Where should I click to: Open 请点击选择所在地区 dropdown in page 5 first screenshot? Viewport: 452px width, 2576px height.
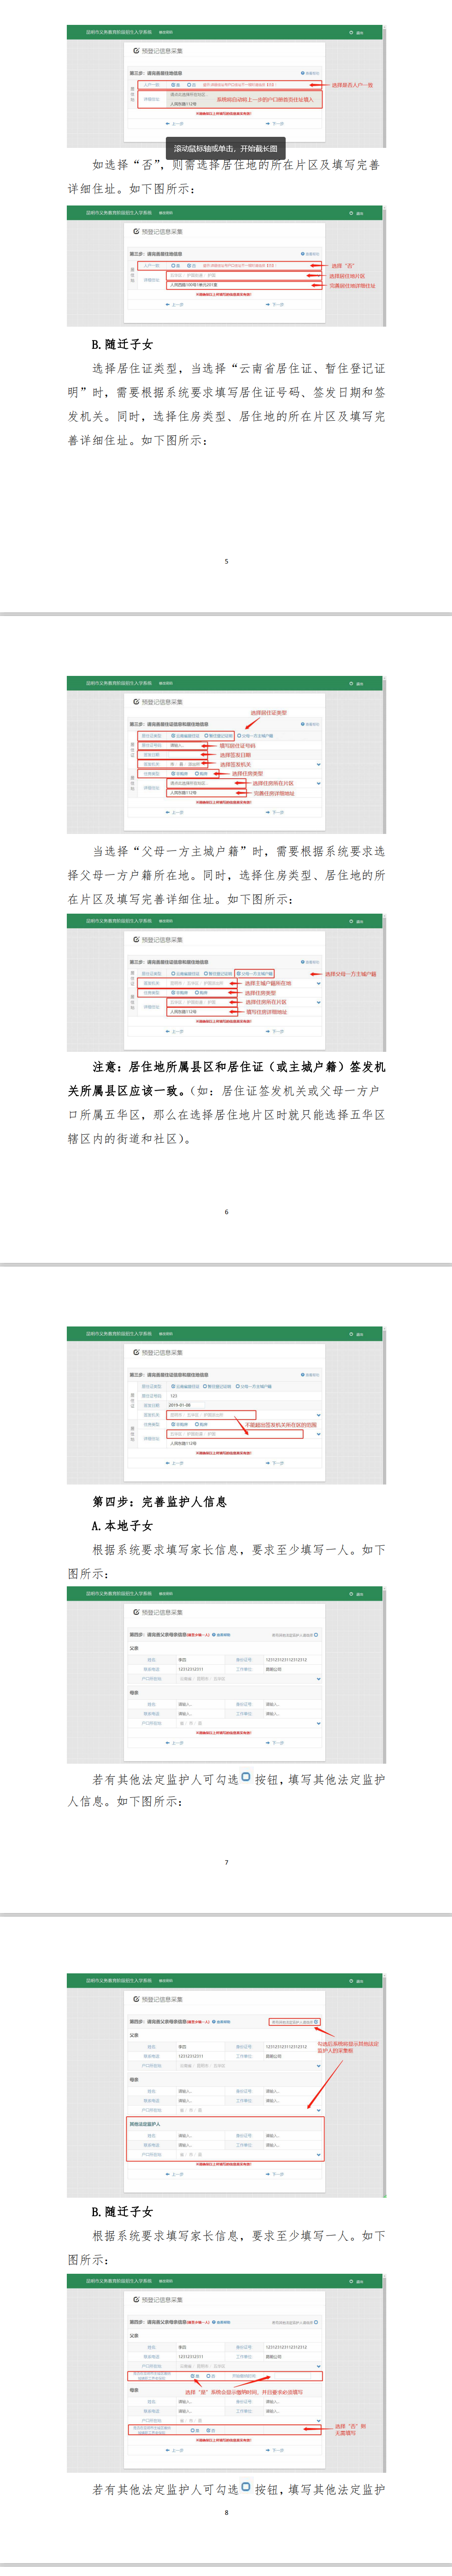(244, 94)
